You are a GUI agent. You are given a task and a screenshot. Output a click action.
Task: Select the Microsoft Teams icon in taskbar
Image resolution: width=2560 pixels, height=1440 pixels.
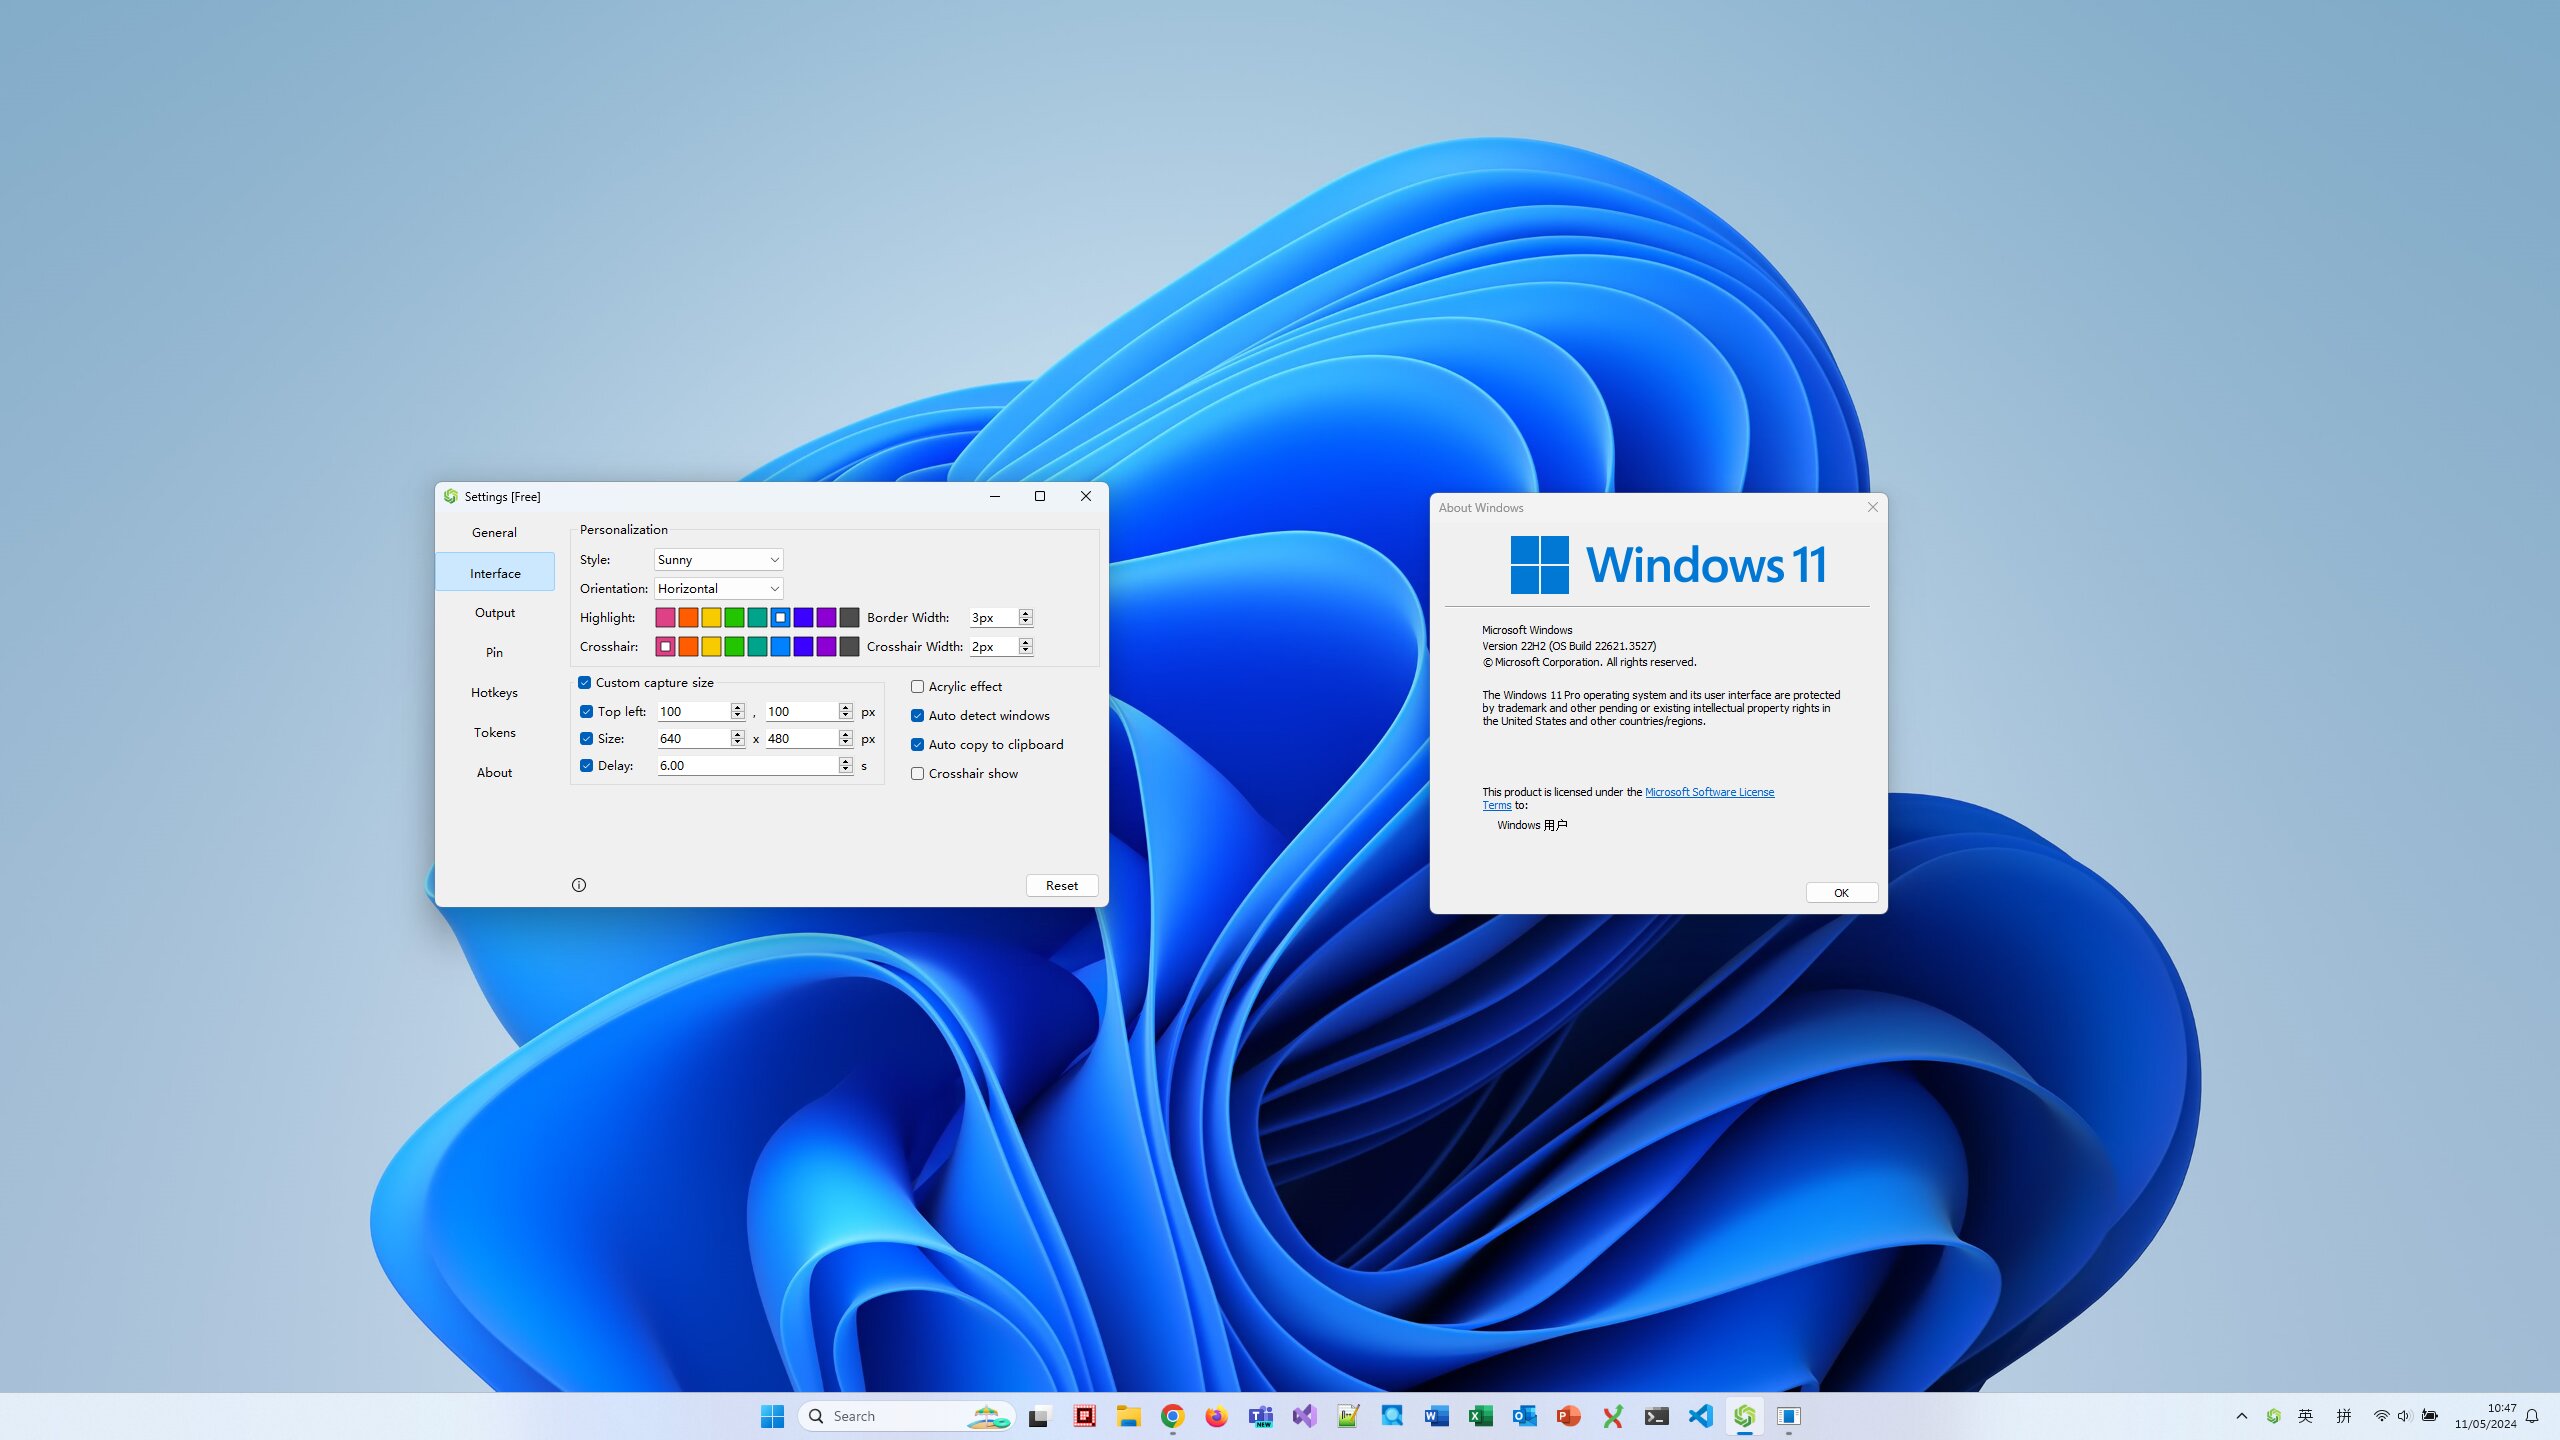1259,1415
